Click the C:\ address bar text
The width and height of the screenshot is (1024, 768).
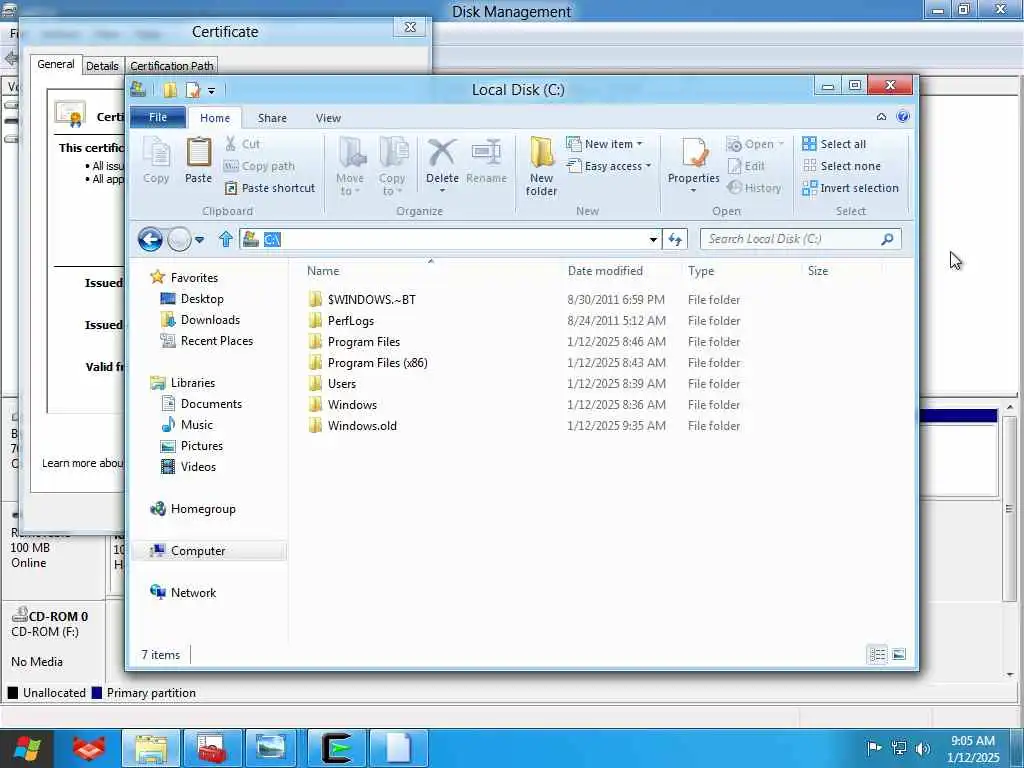[272, 240]
